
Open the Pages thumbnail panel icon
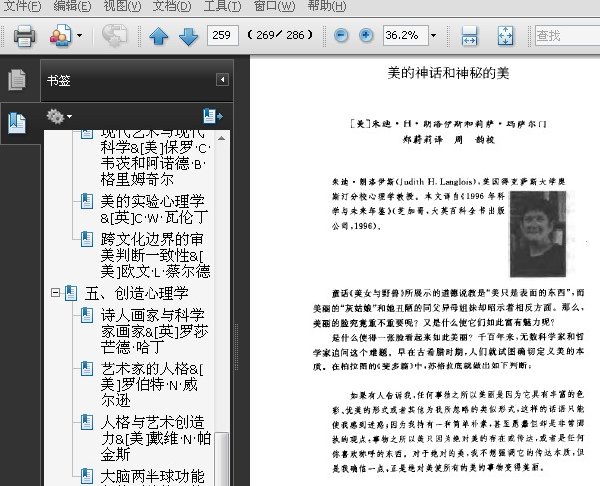point(17,80)
